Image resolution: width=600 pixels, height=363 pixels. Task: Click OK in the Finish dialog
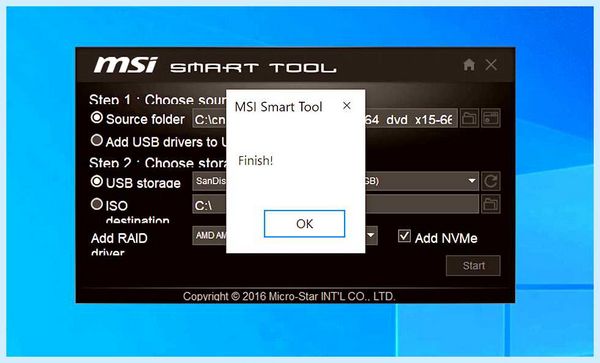pyautogui.click(x=304, y=223)
